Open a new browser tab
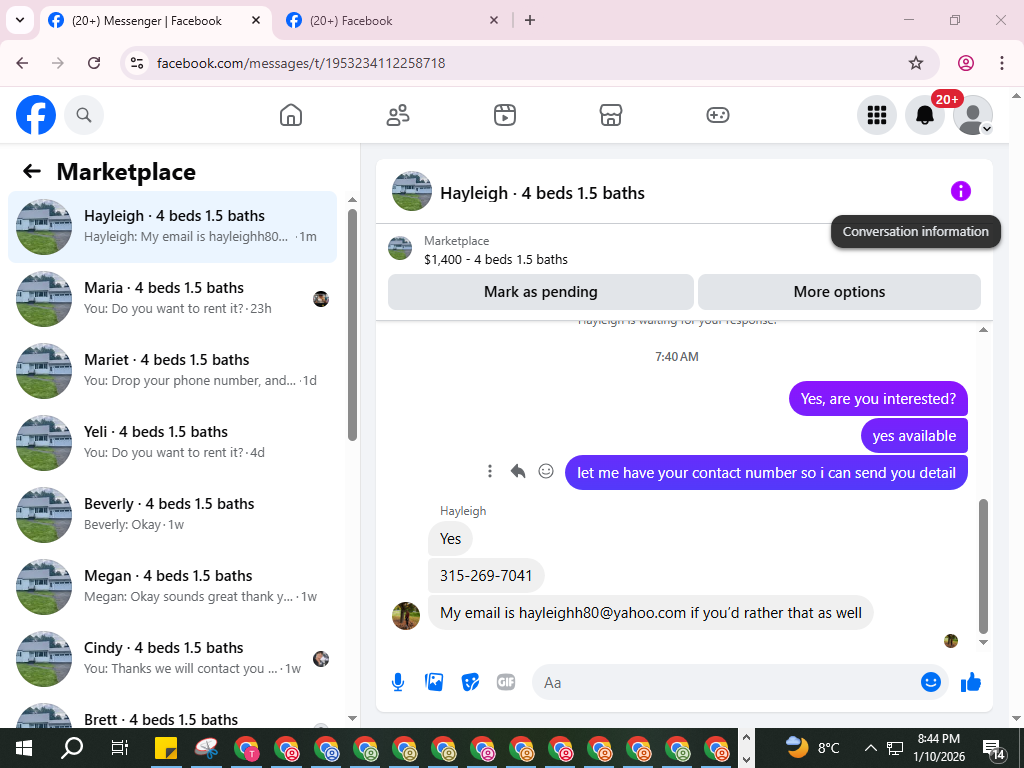The image size is (1024, 768). pos(530,20)
